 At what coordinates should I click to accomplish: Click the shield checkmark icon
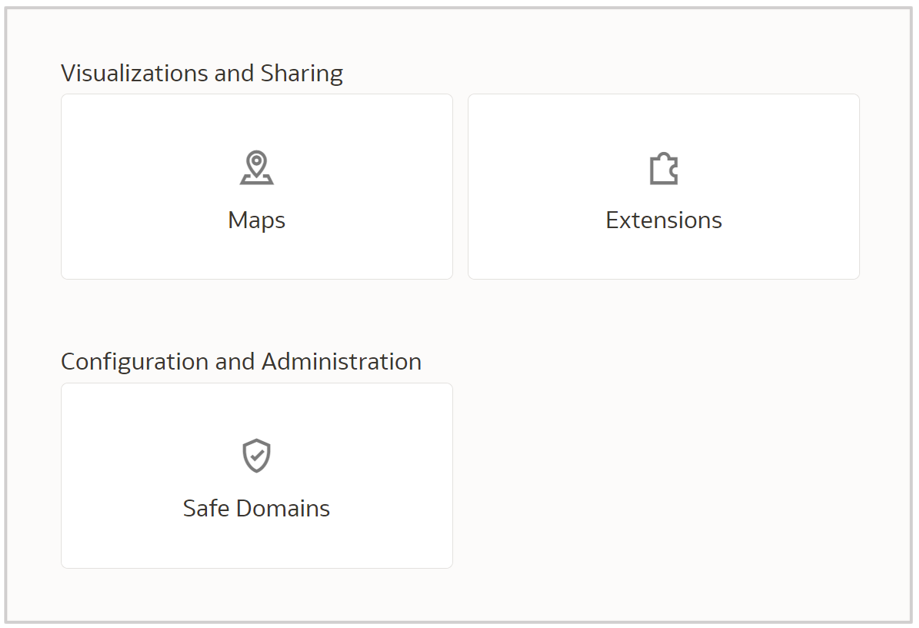point(257,456)
